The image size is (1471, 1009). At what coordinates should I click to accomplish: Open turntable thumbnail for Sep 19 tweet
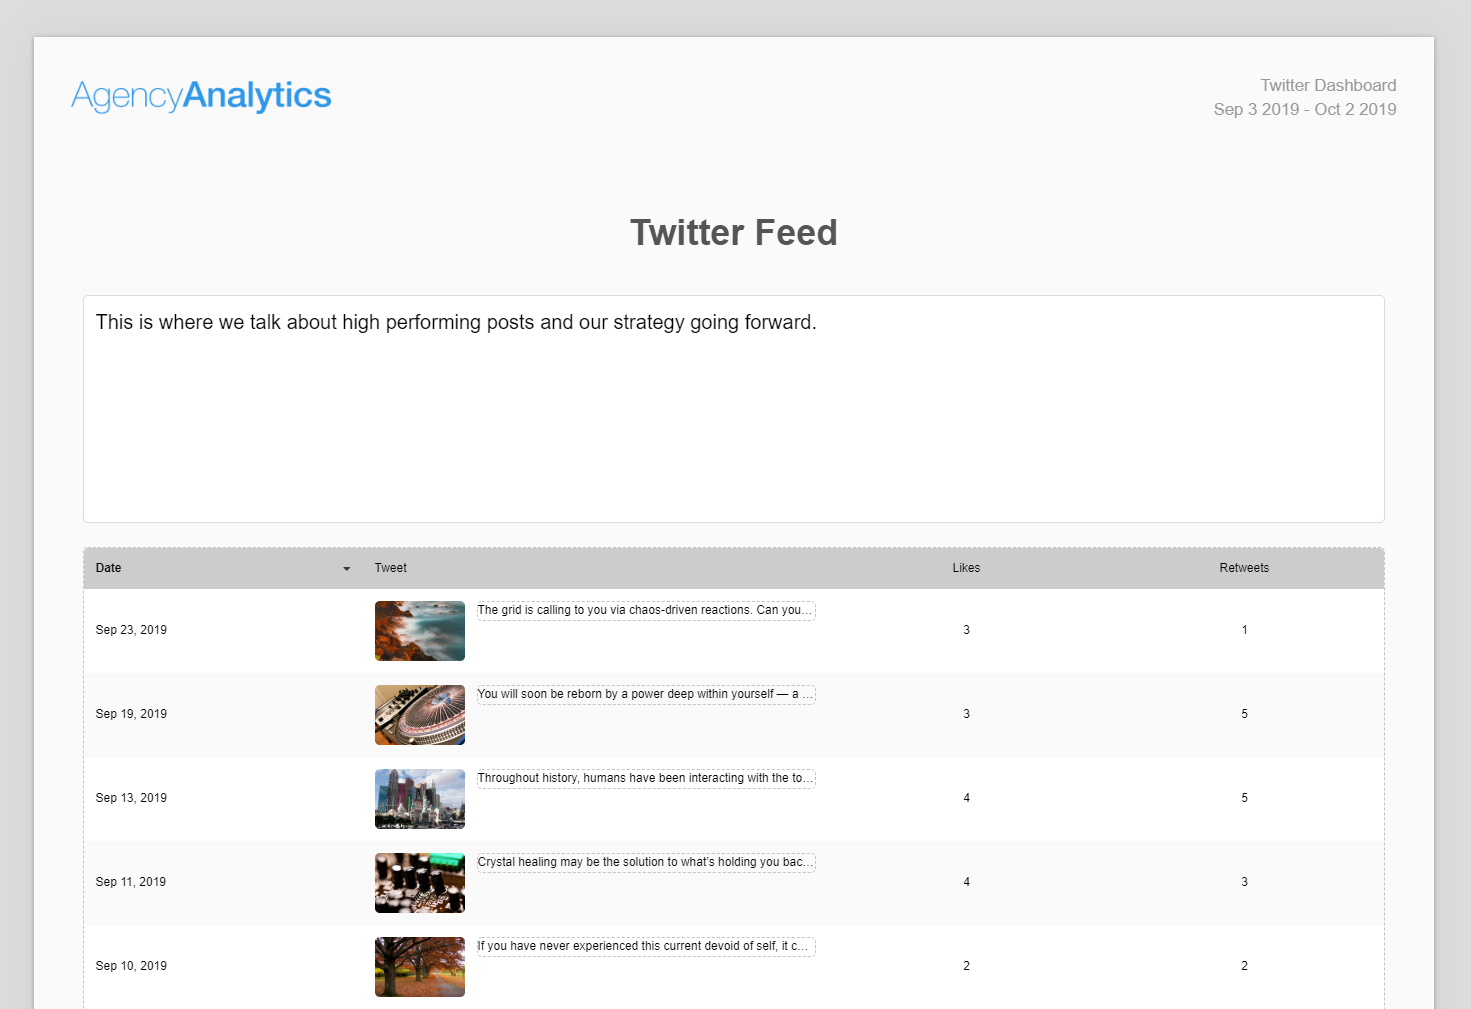[x=420, y=715]
